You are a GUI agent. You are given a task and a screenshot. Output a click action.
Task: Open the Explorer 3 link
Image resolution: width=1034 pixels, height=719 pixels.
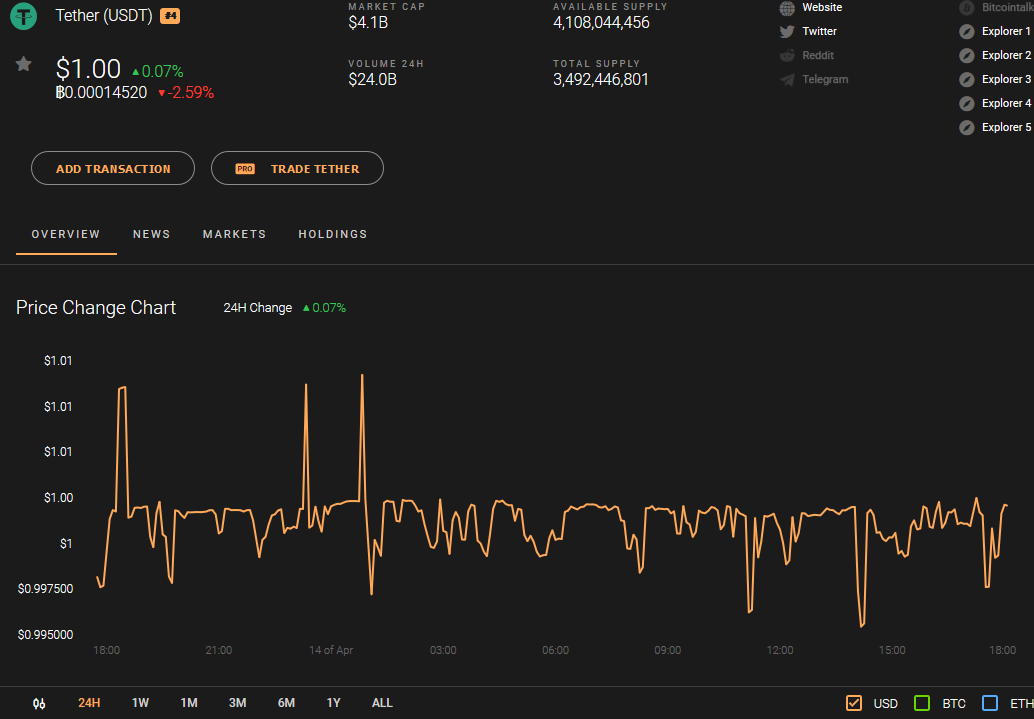[x=1006, y=79]
